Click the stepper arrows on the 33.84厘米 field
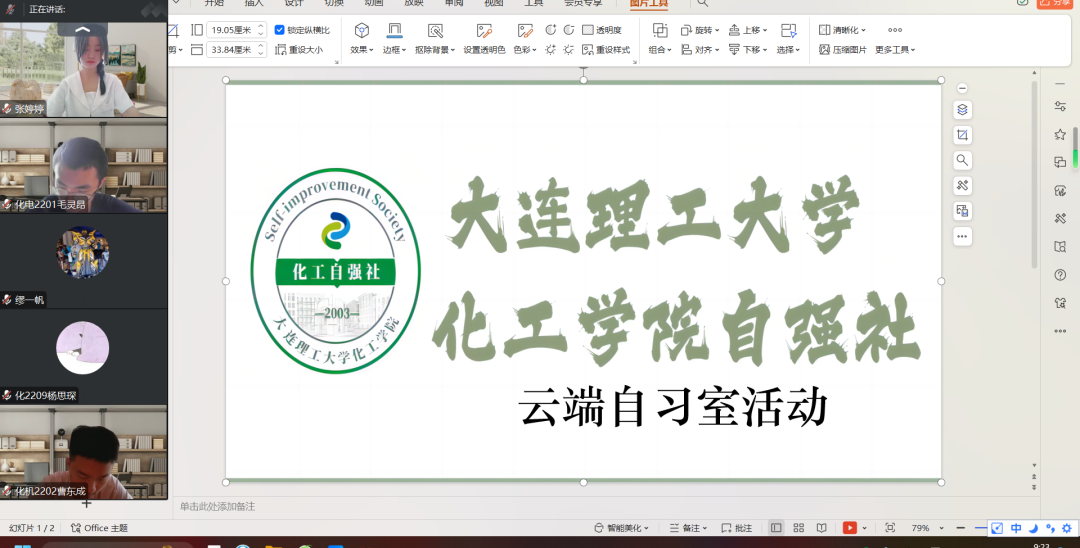 [x=261, y=50]
